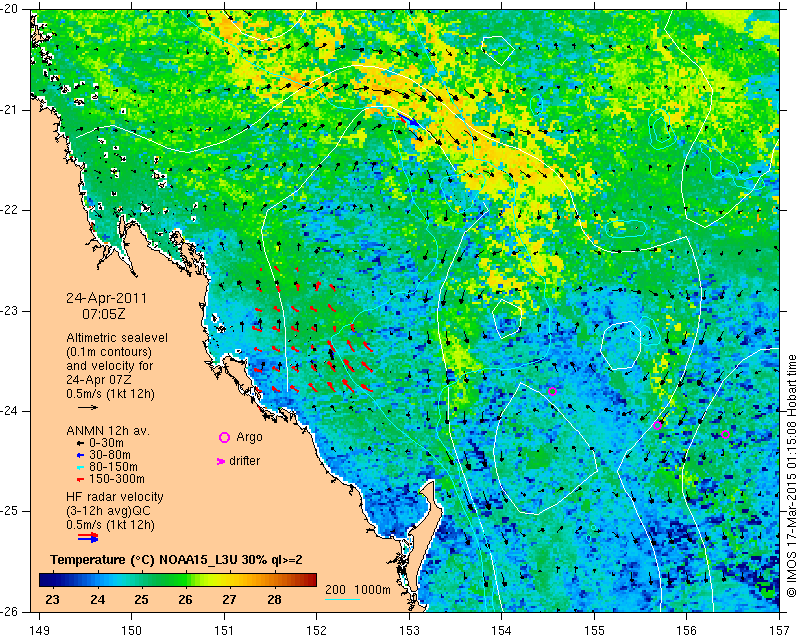Click the cyan bathymetry legend line
This screenshot has width=800, height=640.
(x=342, y=599)
